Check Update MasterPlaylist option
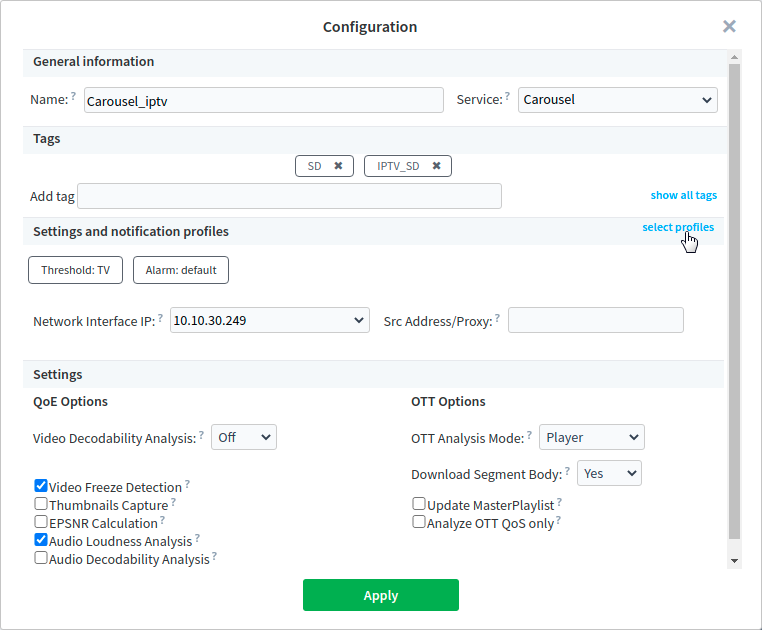The width and height of the screenshot is (762, 630). 419,504
